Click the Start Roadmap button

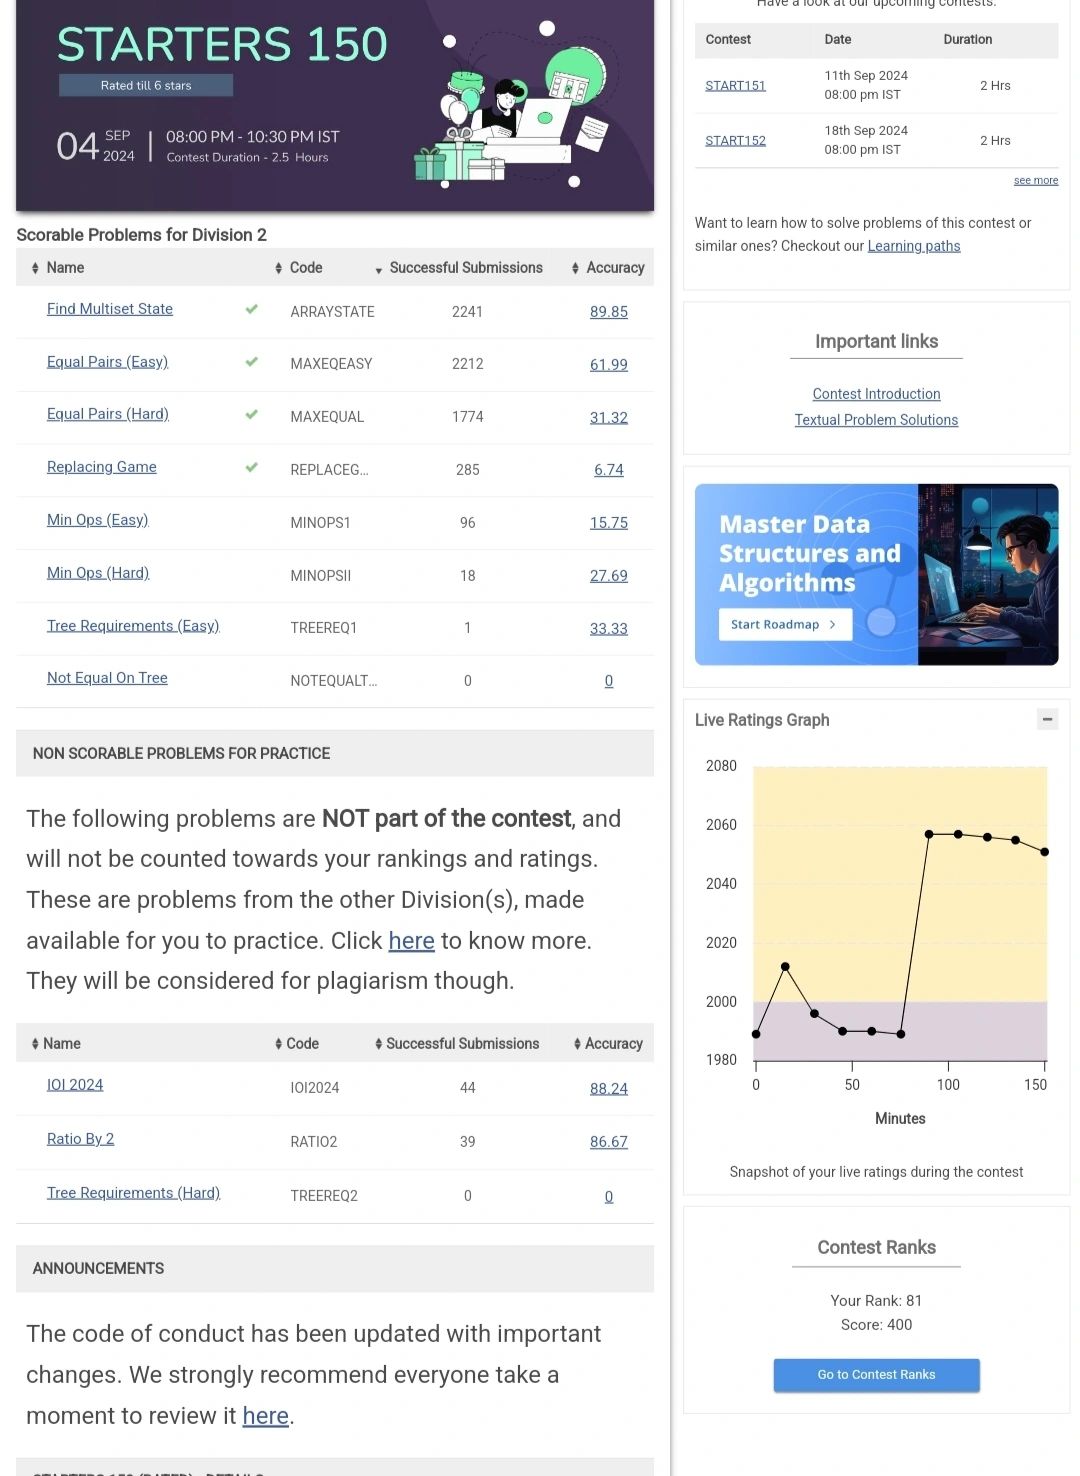pos(784,624)
